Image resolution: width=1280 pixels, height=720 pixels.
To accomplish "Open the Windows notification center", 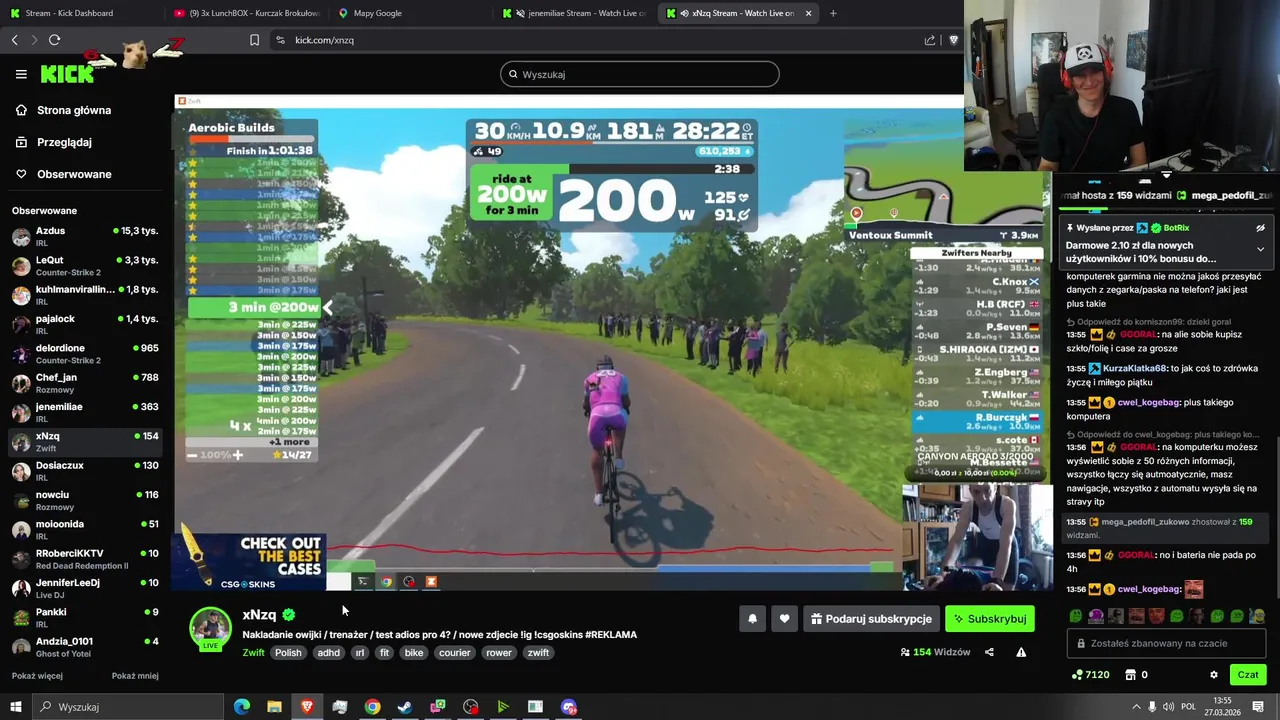I will pos(1258,707).
